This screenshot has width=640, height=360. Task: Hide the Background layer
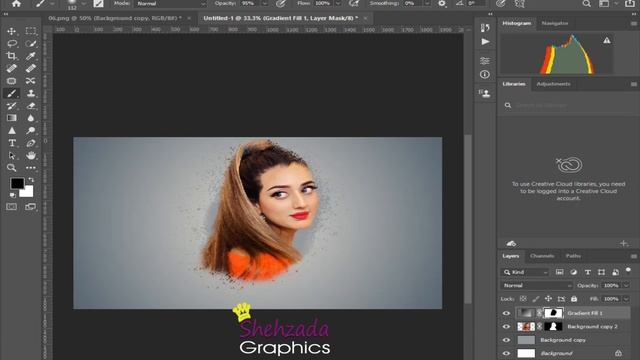click(507, 353)
